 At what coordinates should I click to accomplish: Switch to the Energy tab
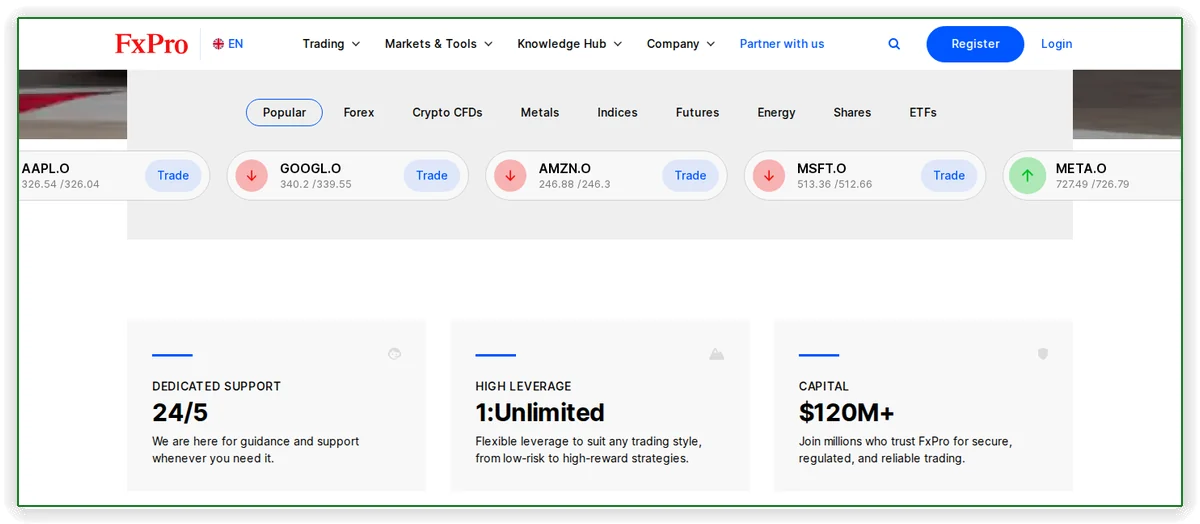776,113
